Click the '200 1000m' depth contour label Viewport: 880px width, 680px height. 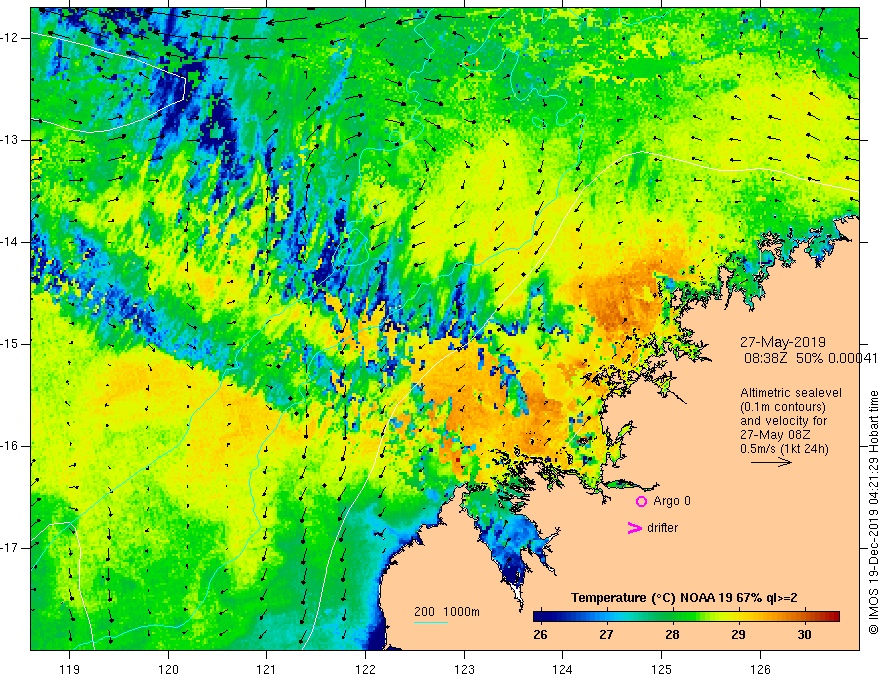(x=447, y=612)
